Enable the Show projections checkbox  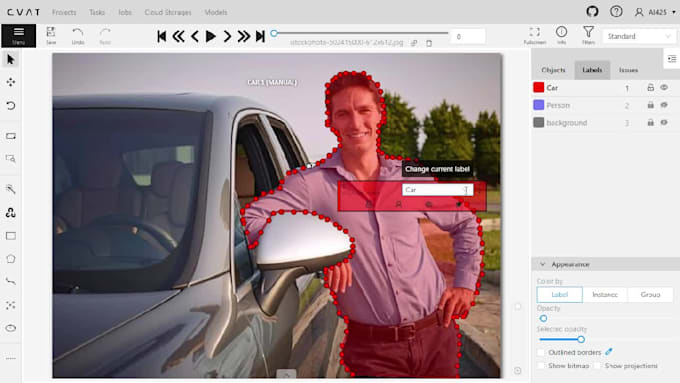pos(598,366)
